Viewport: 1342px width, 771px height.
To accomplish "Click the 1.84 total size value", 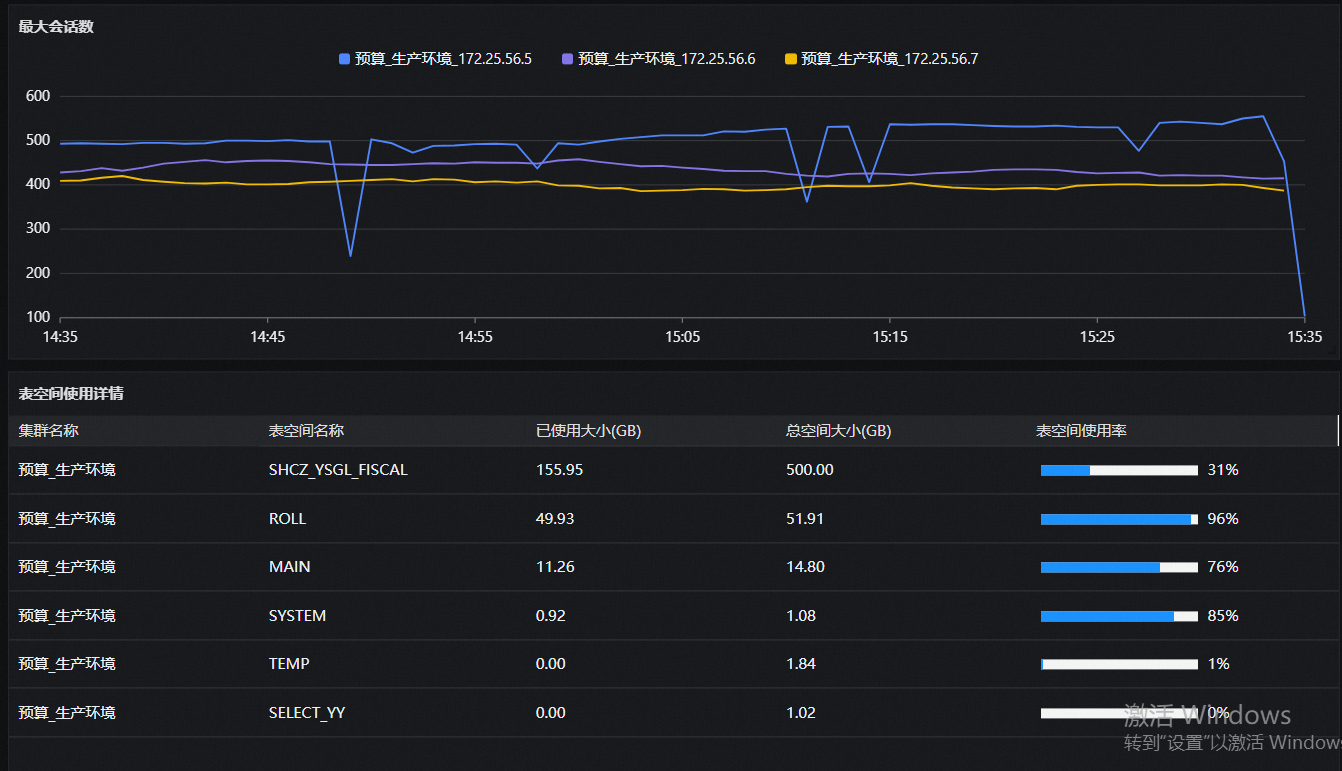I will 801,664.
